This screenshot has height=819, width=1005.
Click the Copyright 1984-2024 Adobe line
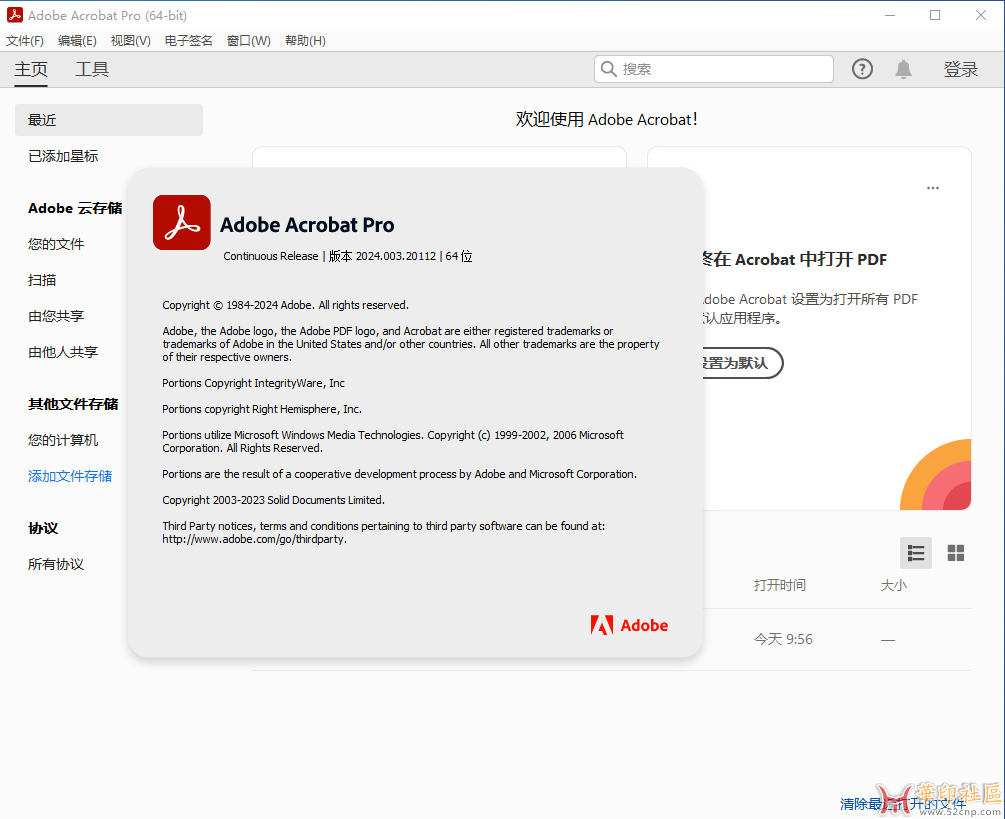click(285, 305)
